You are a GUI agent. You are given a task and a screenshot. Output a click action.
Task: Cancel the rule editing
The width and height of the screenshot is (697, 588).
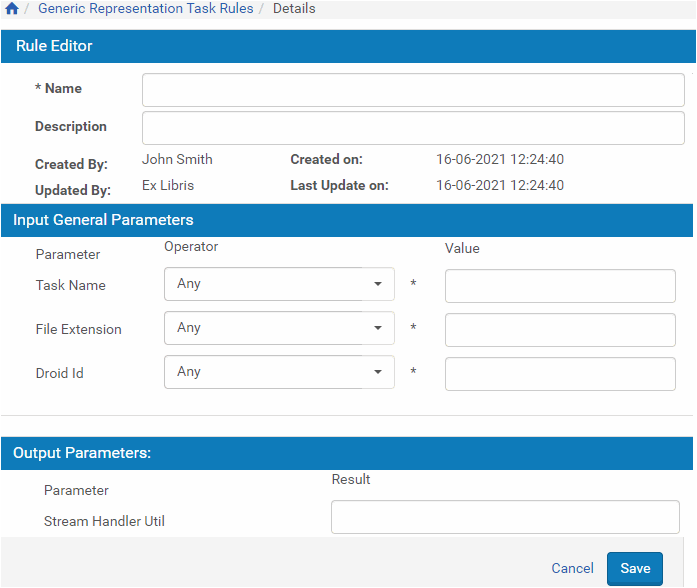pos(572,568)
